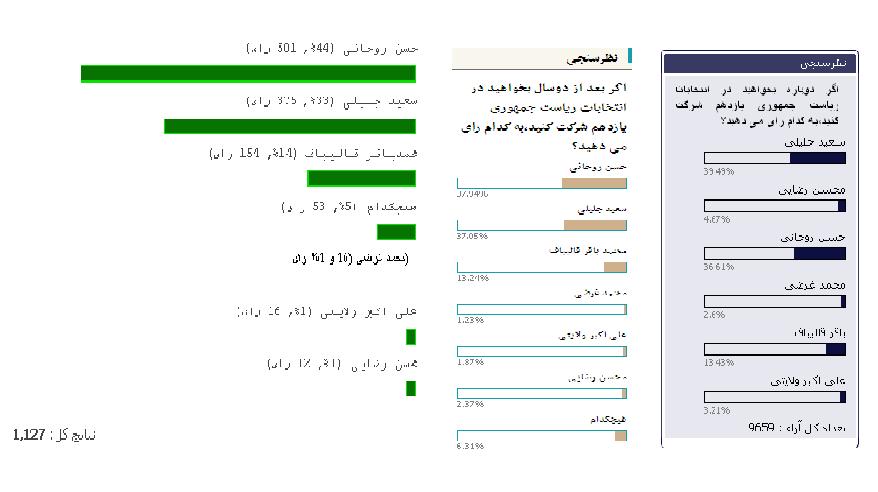
Task: Click the محمد غرضی label in right poll
Action: coord(815,285)
